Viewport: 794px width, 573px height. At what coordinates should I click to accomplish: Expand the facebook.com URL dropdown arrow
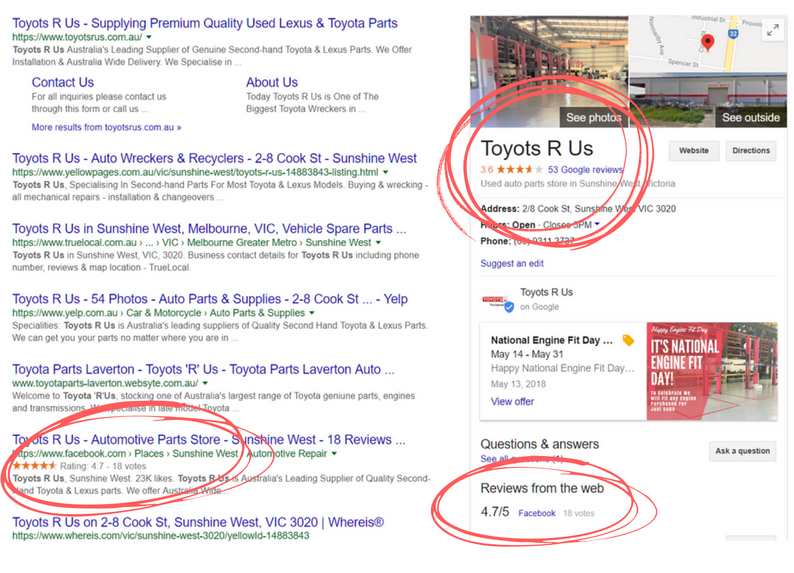[334, 454]
